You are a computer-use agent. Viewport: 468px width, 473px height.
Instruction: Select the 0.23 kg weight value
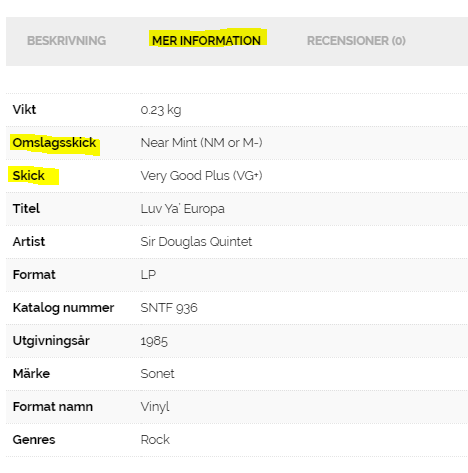coord(161,110)
